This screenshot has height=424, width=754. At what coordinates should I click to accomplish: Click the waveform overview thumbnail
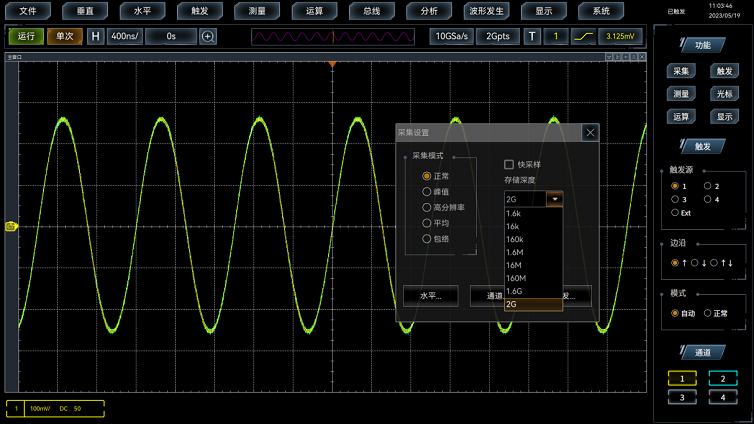333,36
